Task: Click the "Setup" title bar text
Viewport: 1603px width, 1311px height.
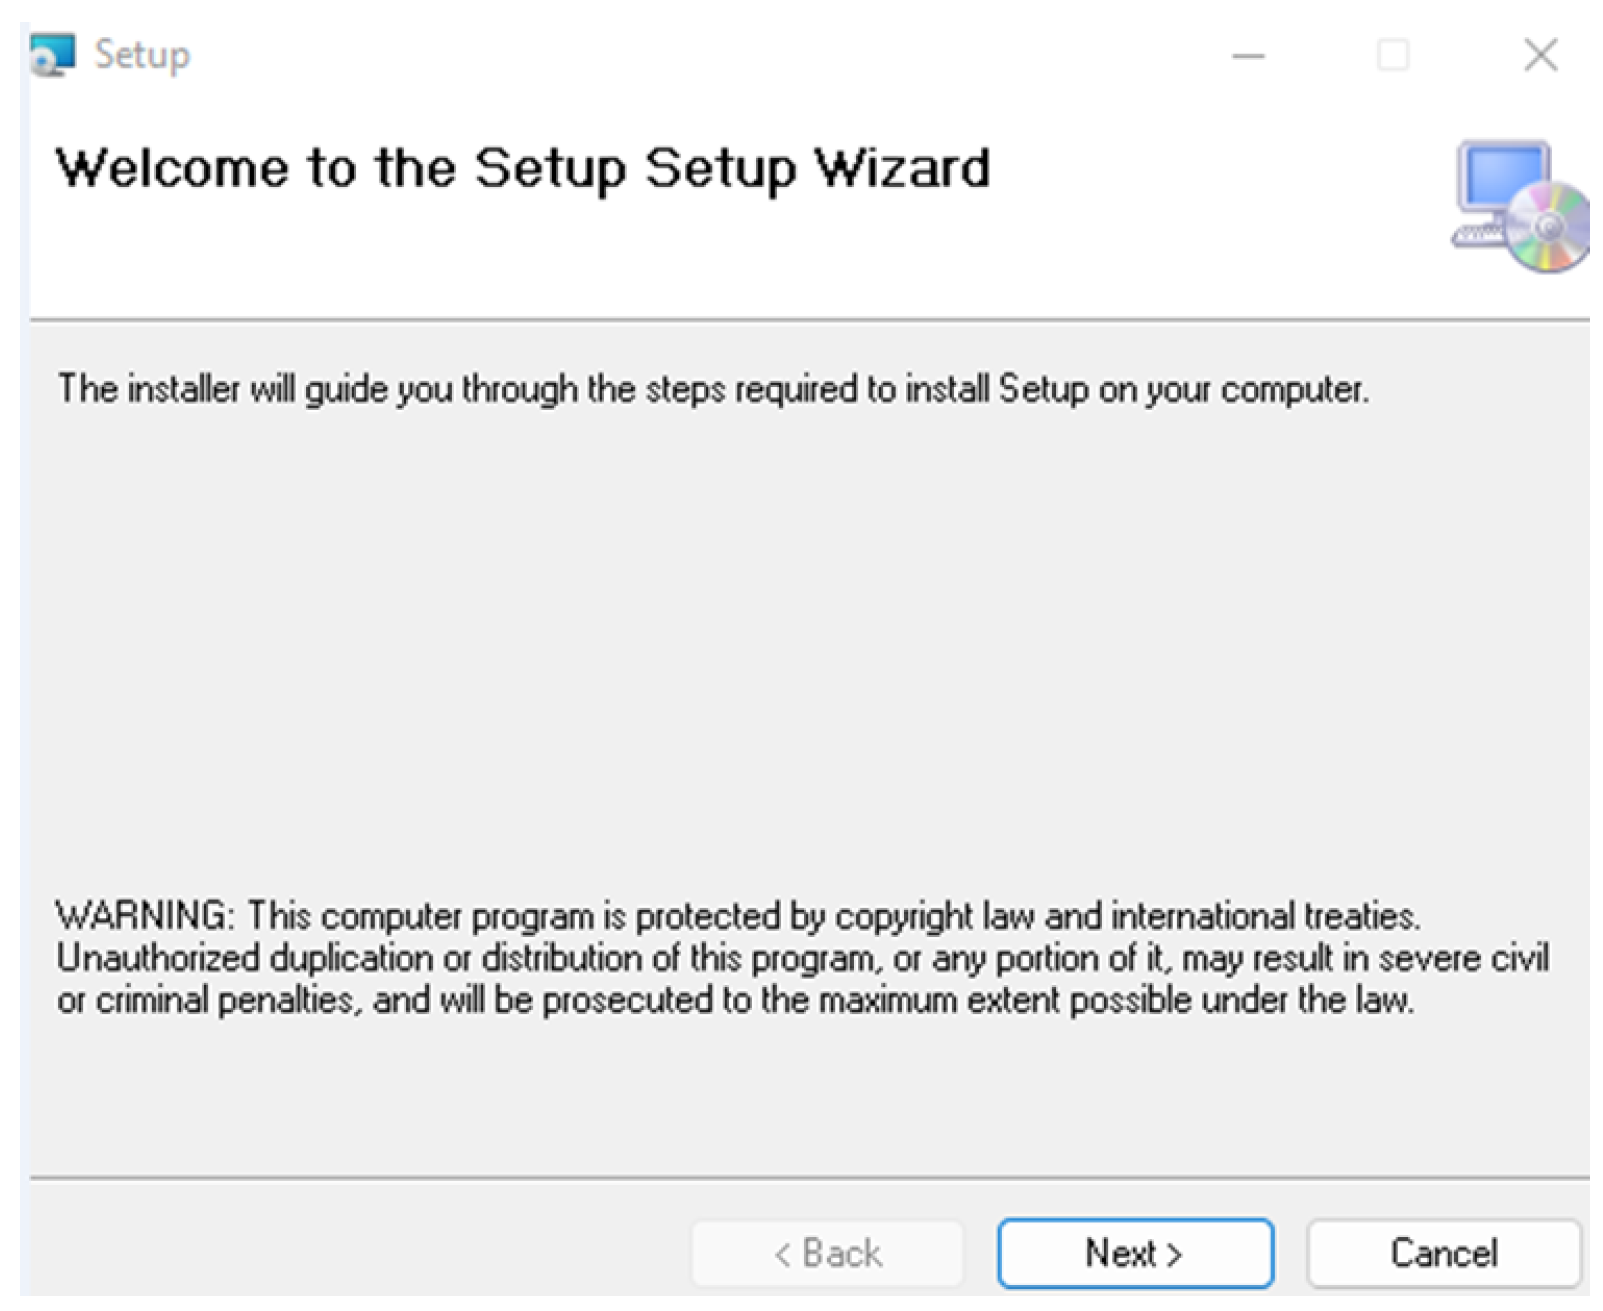Action: point(142,55)
